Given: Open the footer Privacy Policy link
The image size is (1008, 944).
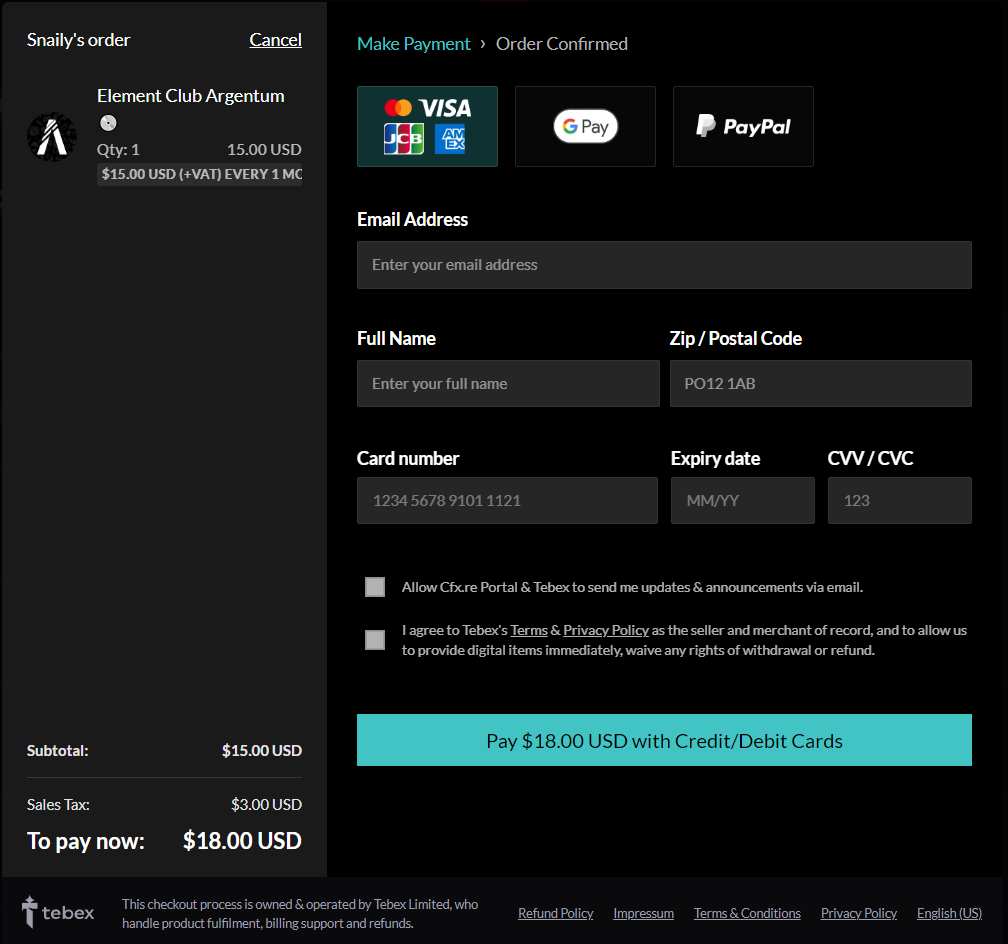Looking at the screenshot, I should 858,913.
